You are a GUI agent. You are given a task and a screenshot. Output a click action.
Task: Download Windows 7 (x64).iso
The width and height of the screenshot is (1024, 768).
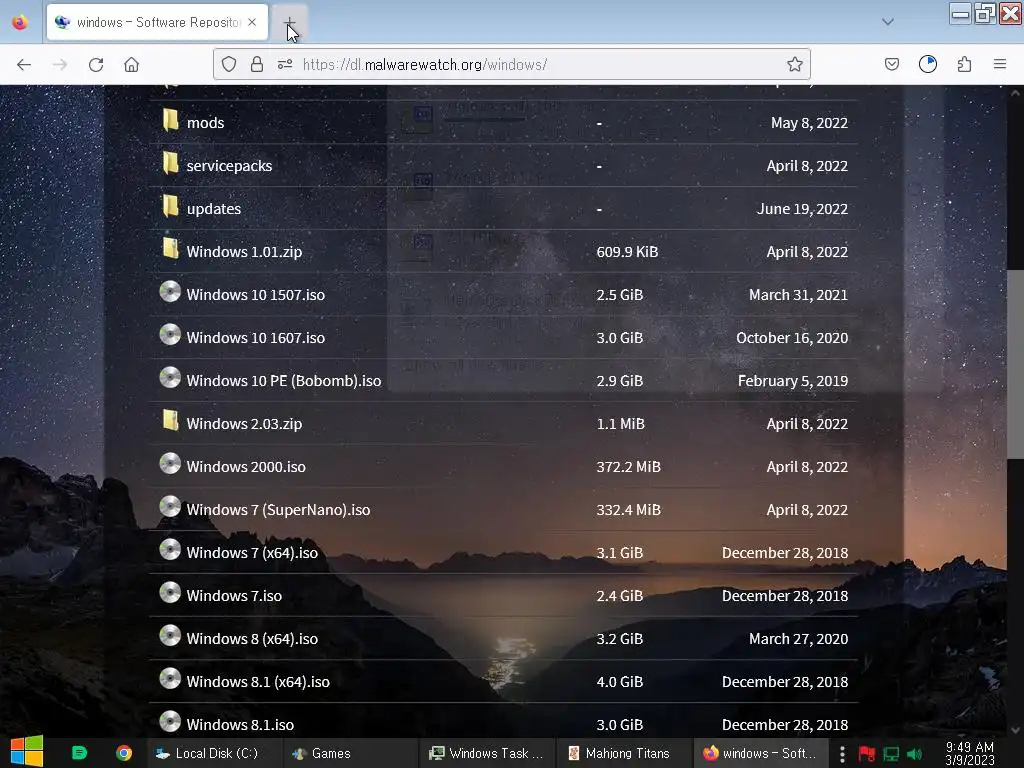coord(252,553)
